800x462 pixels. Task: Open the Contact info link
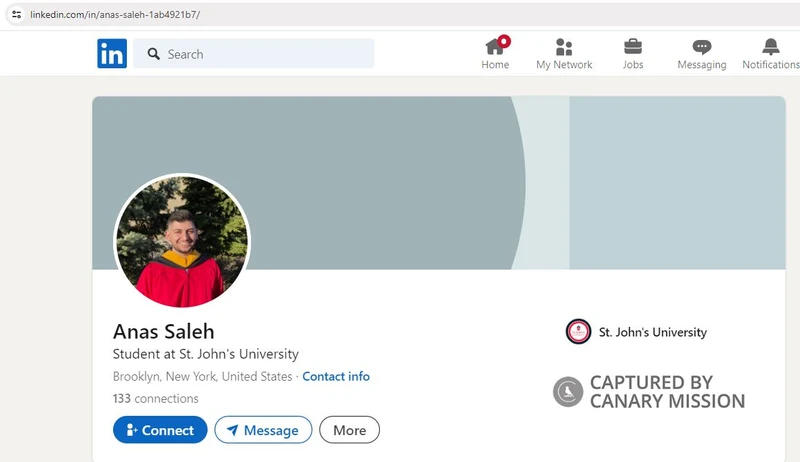point(336,376)
